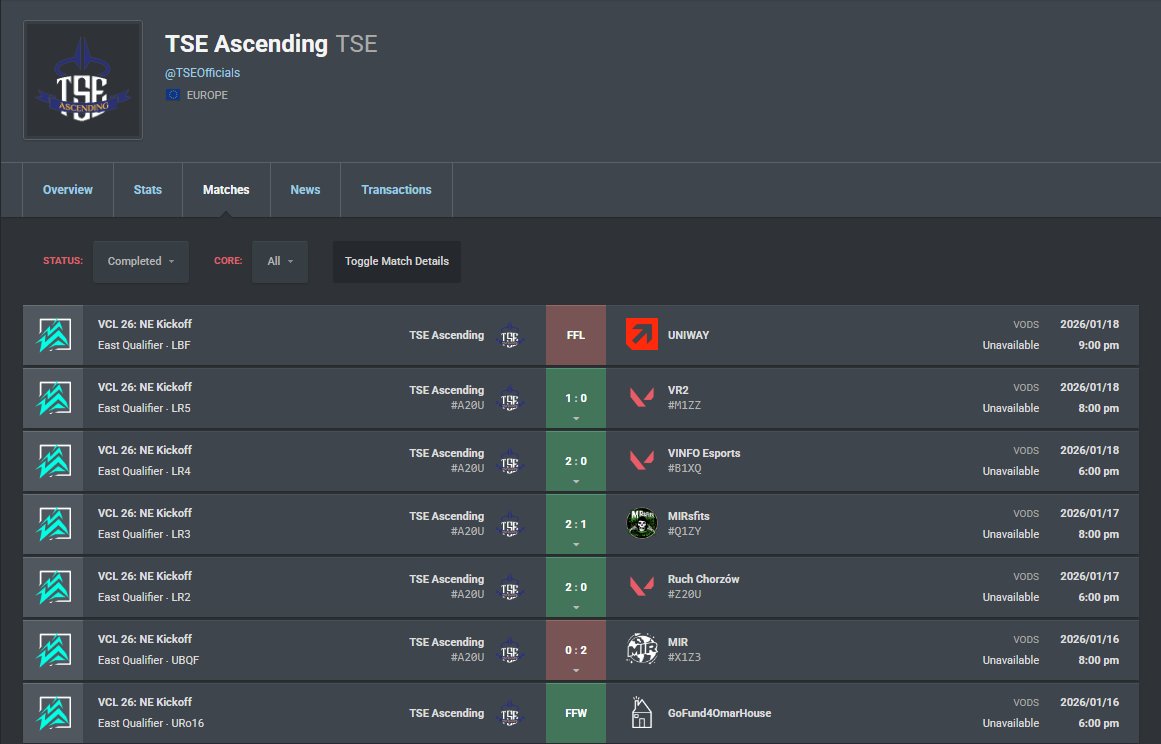
Task: Open the News tab
Action: pyautogui.click(x=305, y=190)
